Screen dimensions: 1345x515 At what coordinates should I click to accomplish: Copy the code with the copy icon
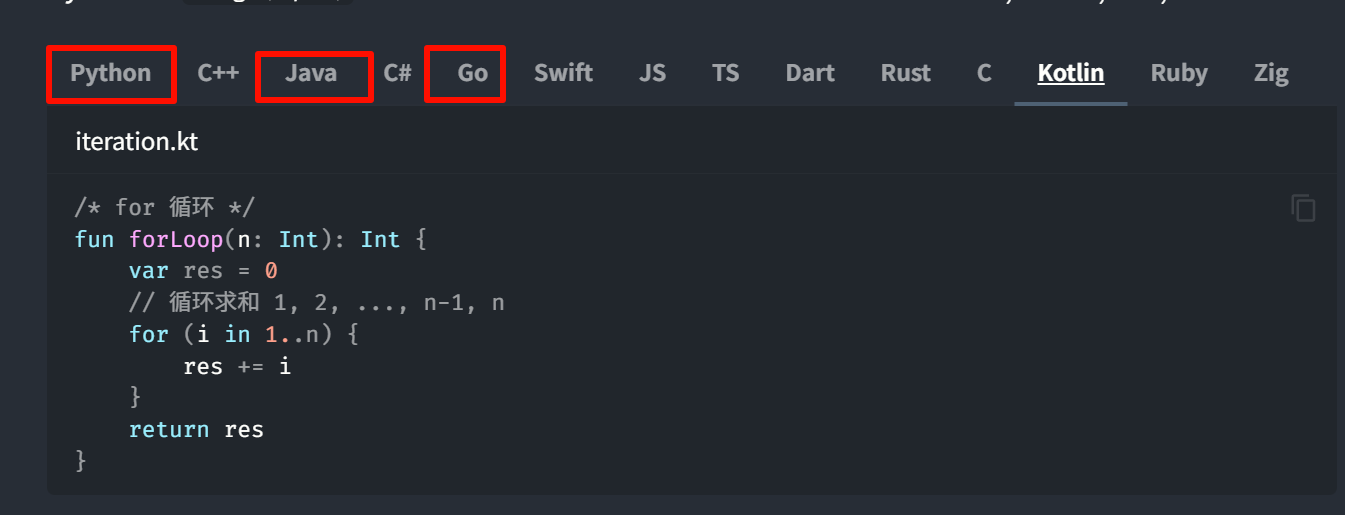click(x=1302, y=208)
